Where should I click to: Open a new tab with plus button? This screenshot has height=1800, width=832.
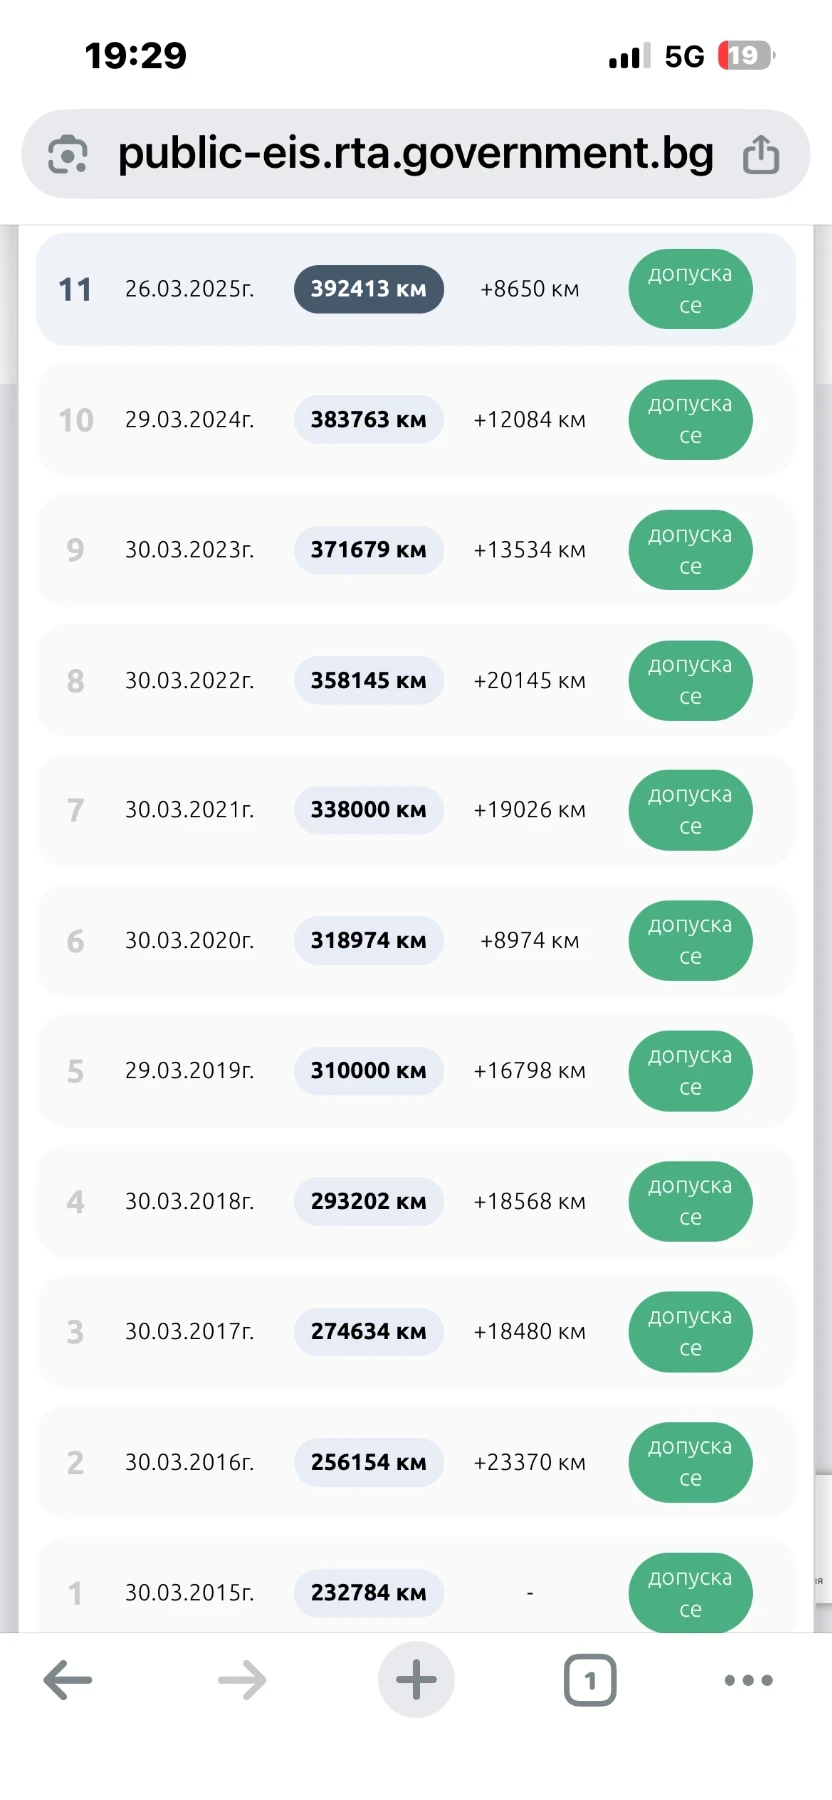coord(416,1680)
